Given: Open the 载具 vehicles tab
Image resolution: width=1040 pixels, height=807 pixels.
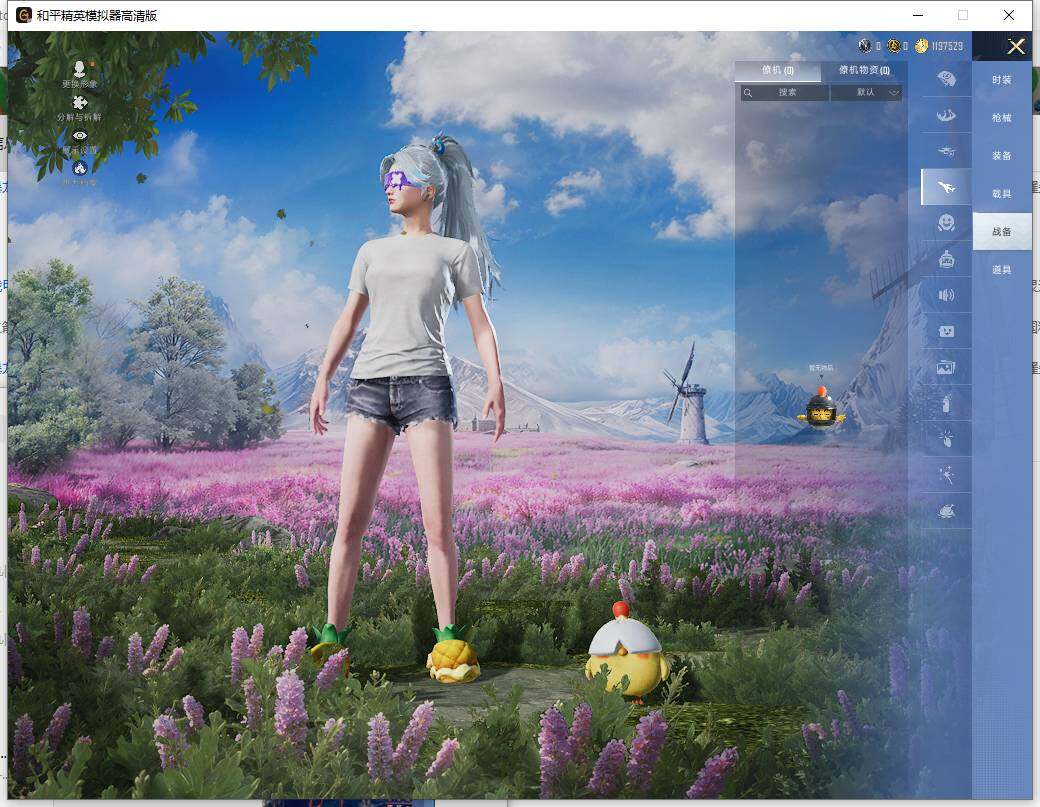Looking at the screenshot, I should tap(1002, 194).
